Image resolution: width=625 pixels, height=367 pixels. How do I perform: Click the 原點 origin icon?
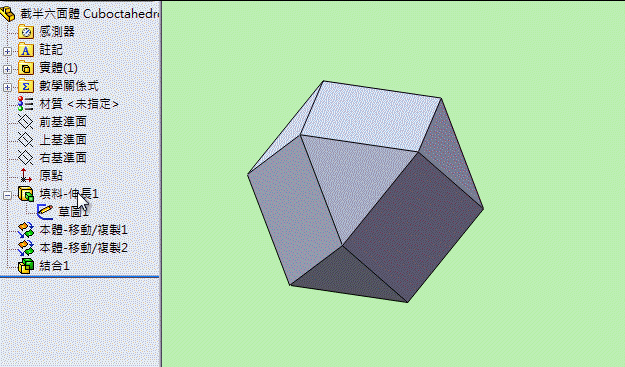[26, 175]
